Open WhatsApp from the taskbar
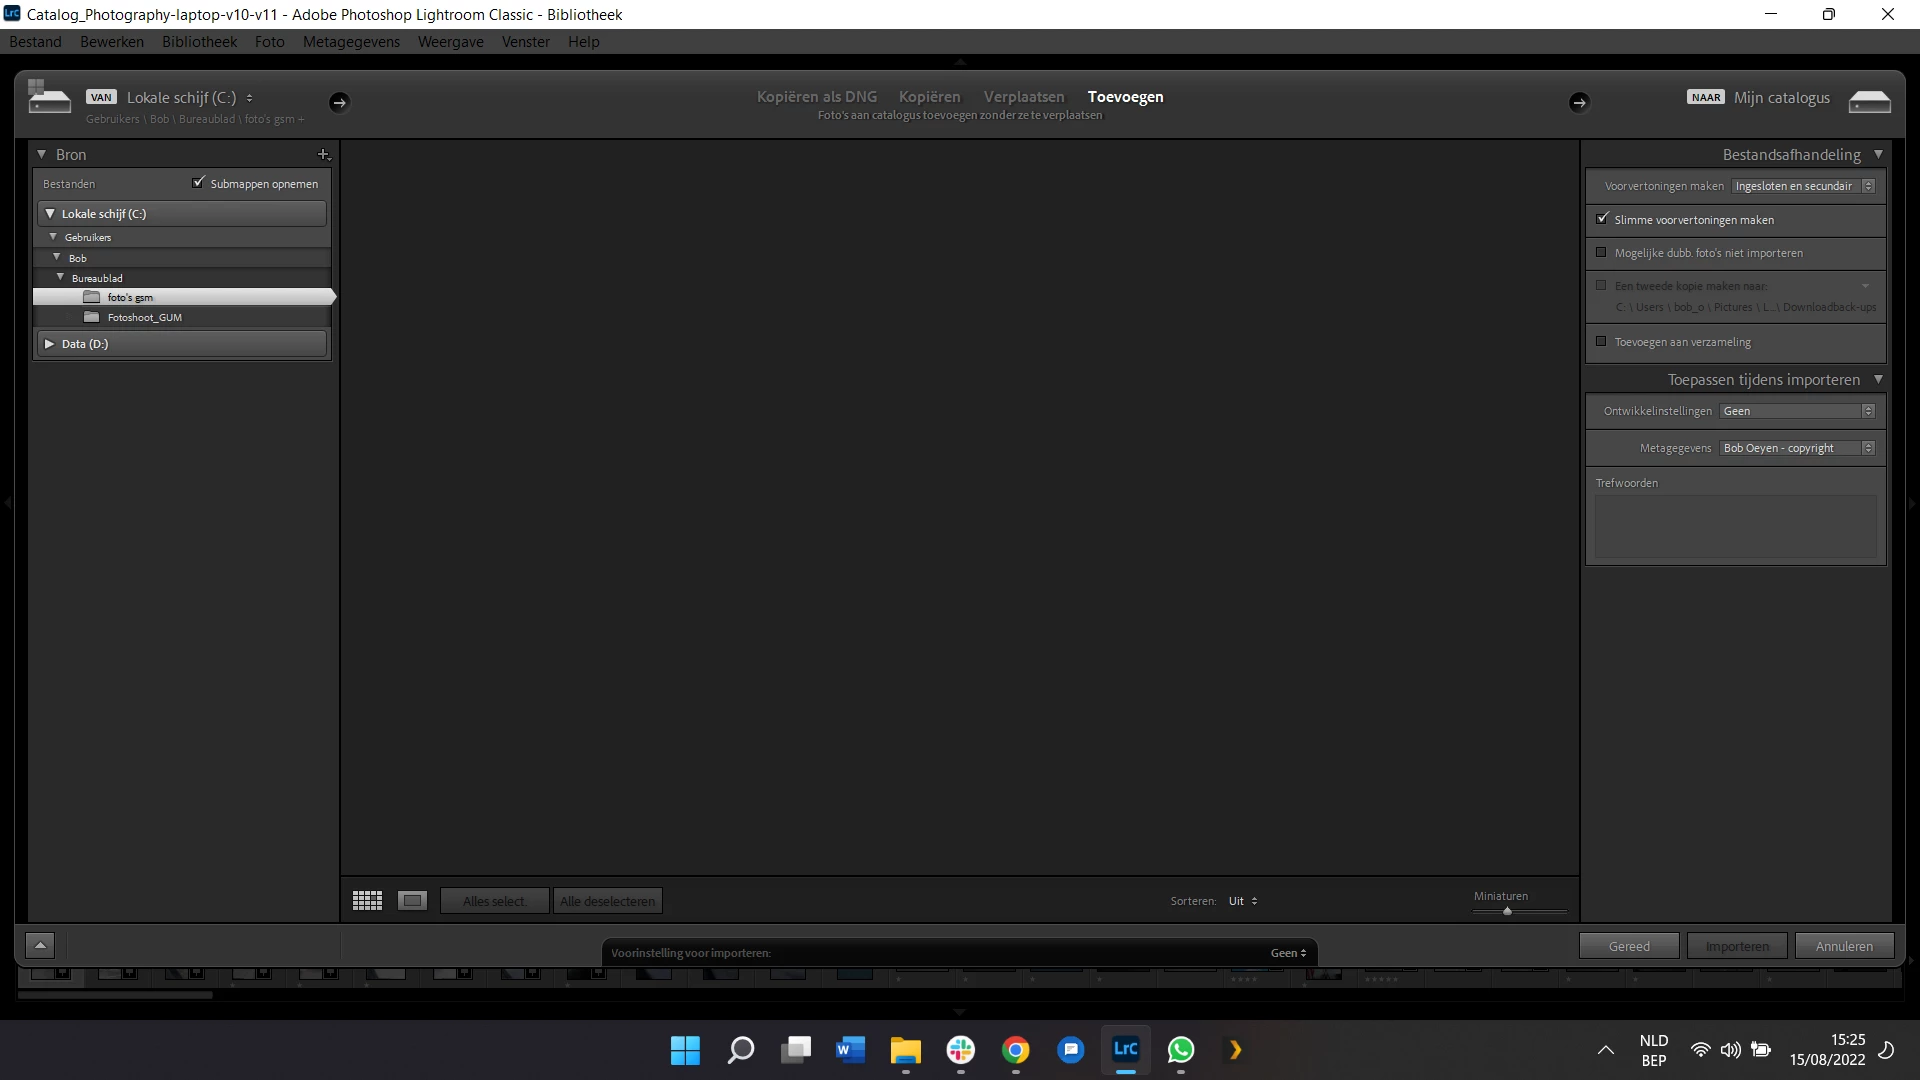Viewport: 1920px width, 1080px height. (x=1181, y=1050)
